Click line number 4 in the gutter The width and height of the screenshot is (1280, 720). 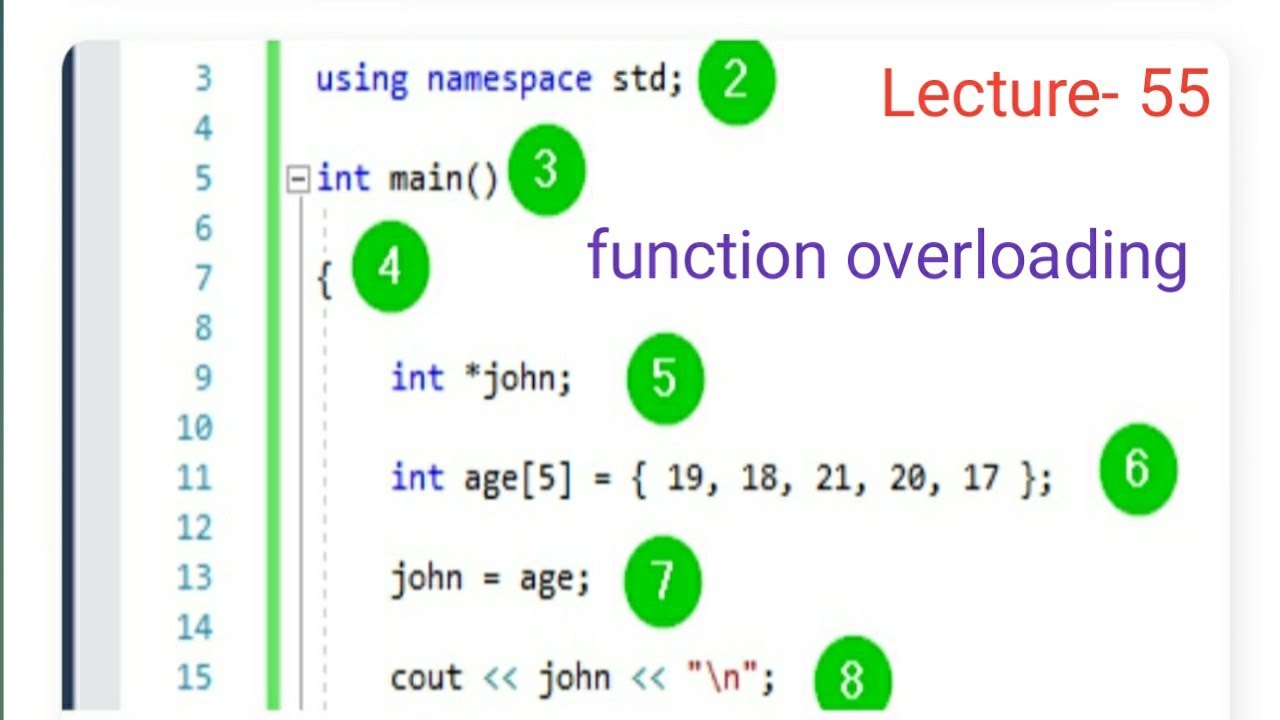(x=203, y=129)
